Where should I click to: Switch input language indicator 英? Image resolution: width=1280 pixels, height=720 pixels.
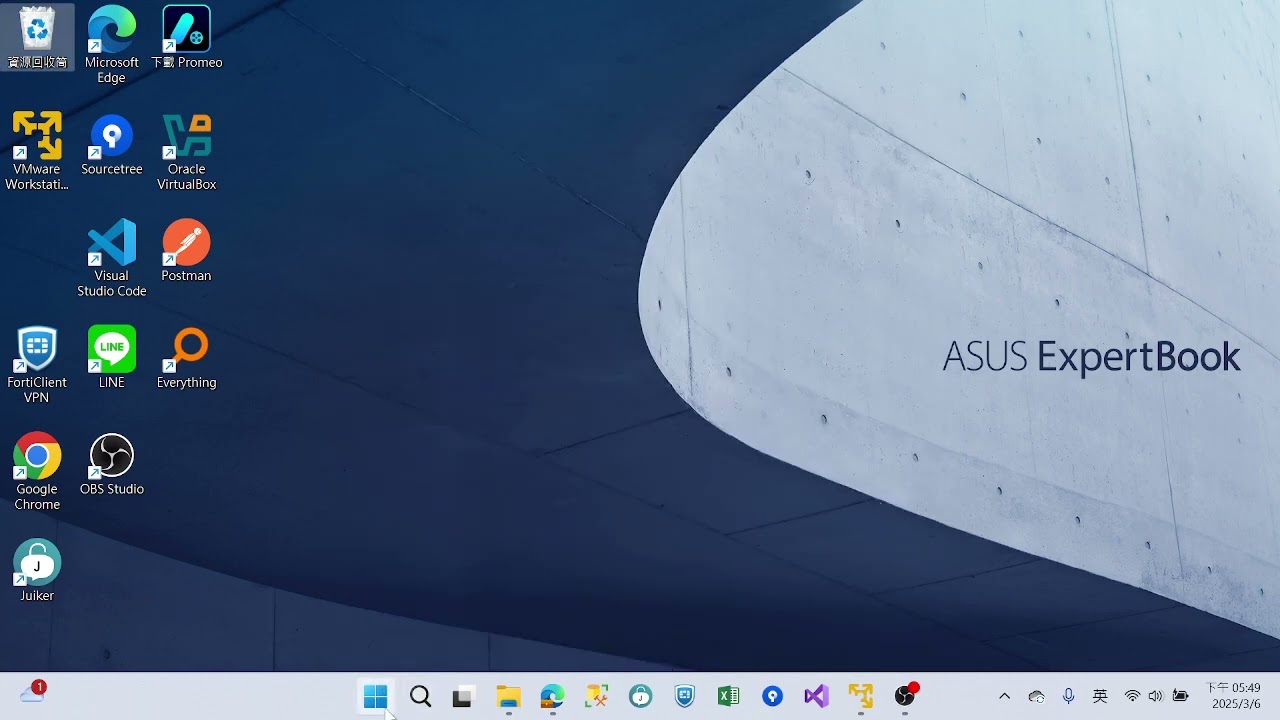pos(1100,697)
